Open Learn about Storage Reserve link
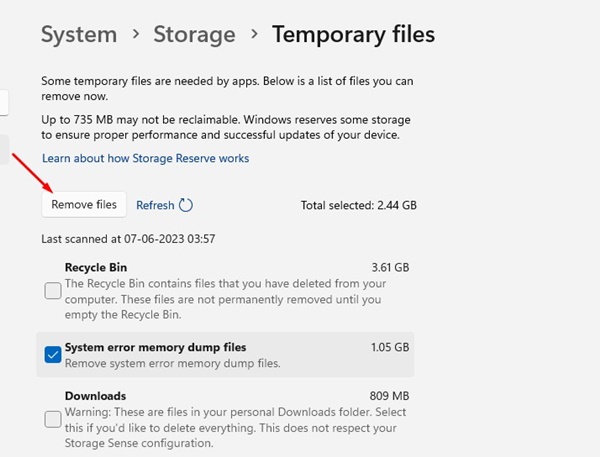Screen dimensions: 600x457 pyautogui.click(x=145, y=158)
